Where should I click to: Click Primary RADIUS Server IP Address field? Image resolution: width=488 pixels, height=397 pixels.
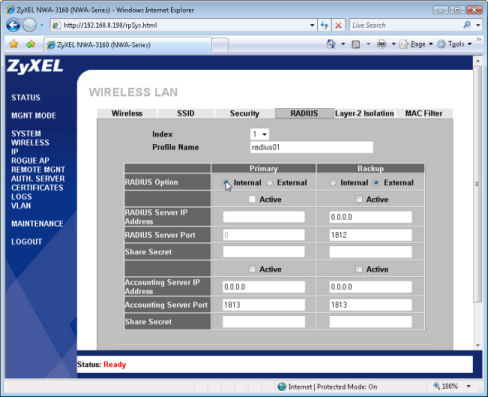(264, 217)
